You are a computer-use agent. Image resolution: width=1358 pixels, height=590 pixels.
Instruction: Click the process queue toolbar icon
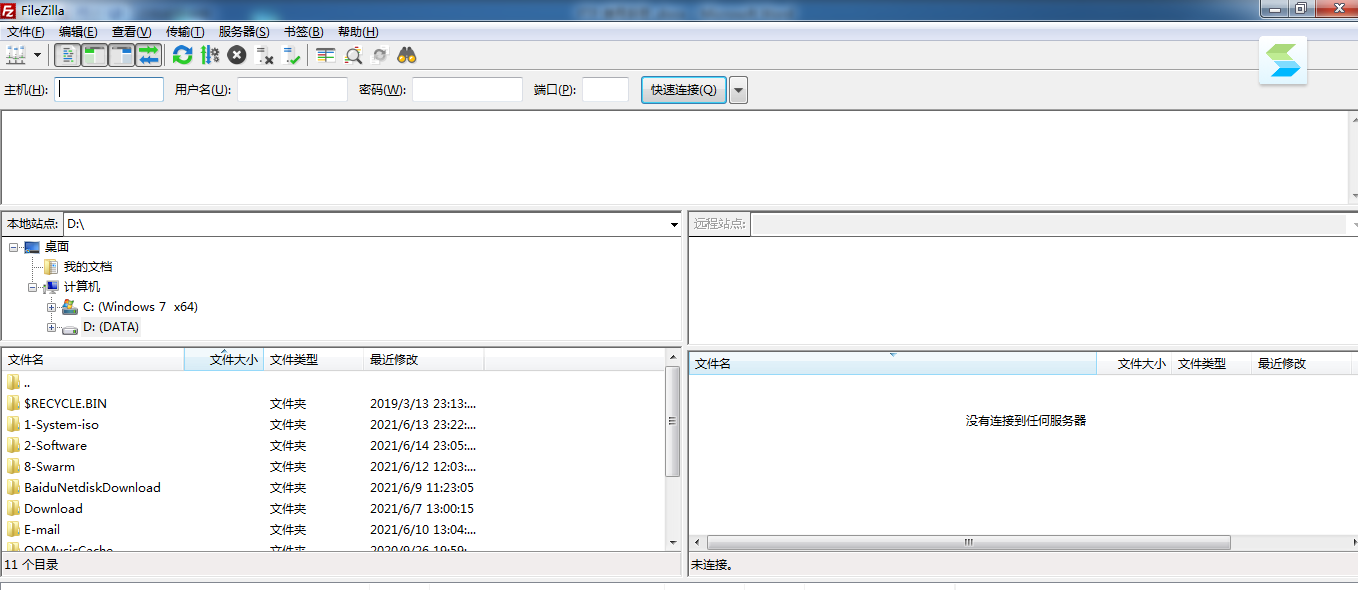(209, 55)
